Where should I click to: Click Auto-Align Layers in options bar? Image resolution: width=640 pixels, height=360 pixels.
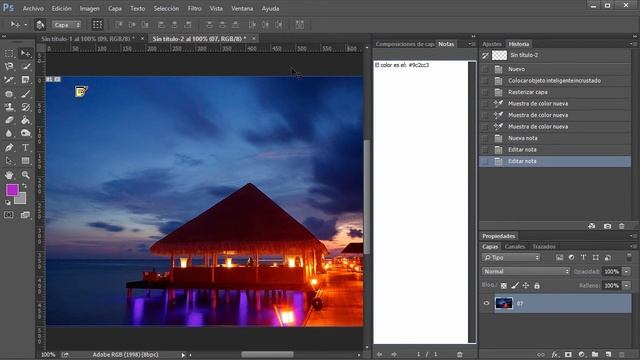(x=300, y=24)
